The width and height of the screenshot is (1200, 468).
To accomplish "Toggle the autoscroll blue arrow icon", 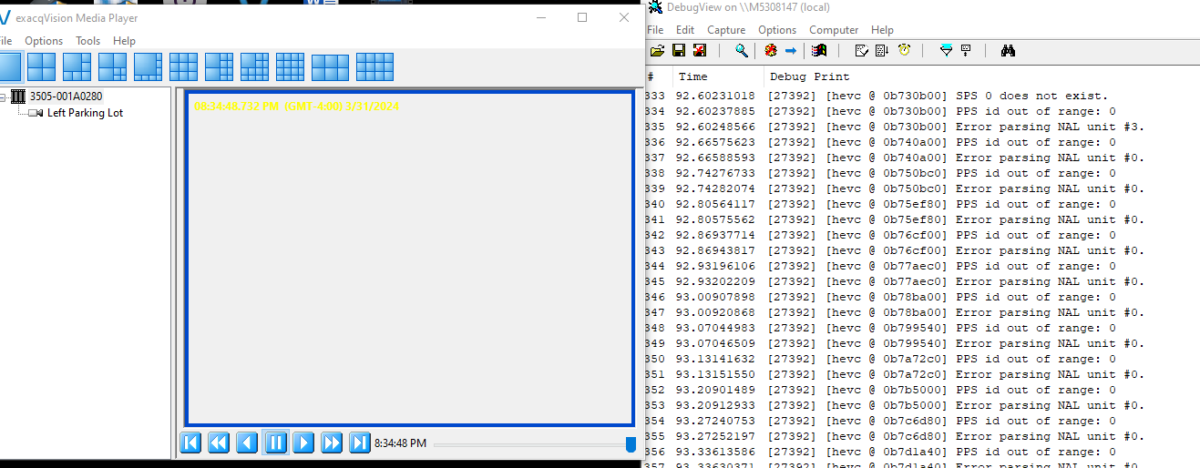I will coord(790,51).
